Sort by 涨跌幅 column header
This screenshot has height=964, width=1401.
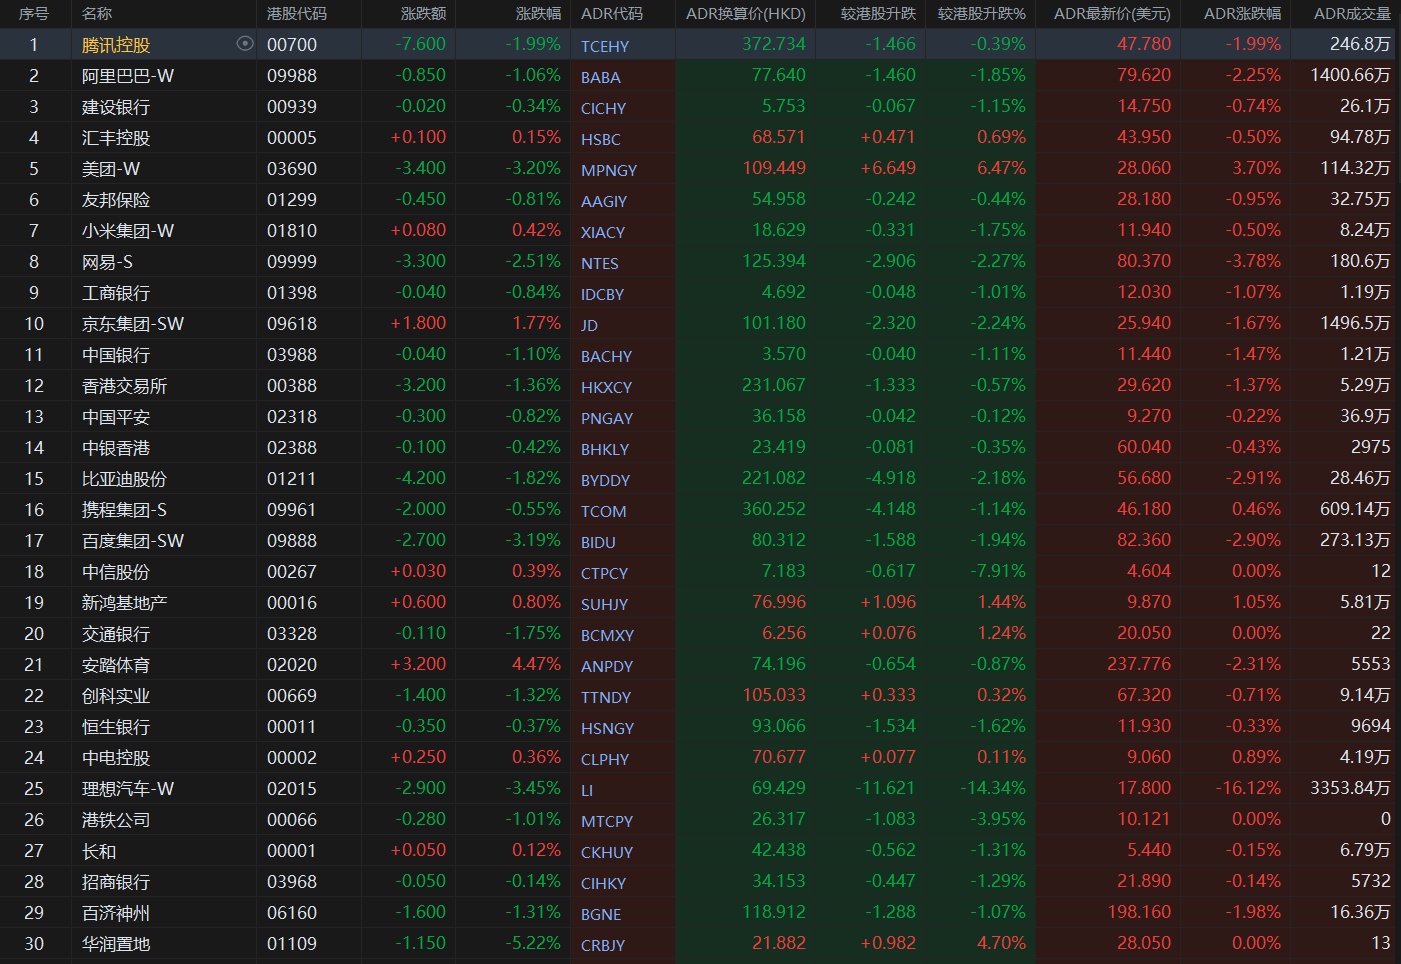[539, 14]
